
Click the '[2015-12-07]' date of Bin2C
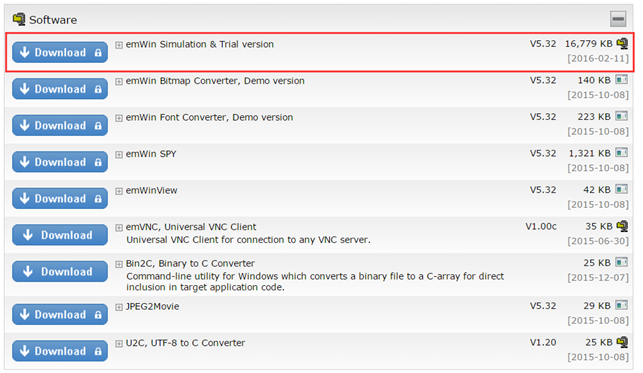tap(598, 277)
